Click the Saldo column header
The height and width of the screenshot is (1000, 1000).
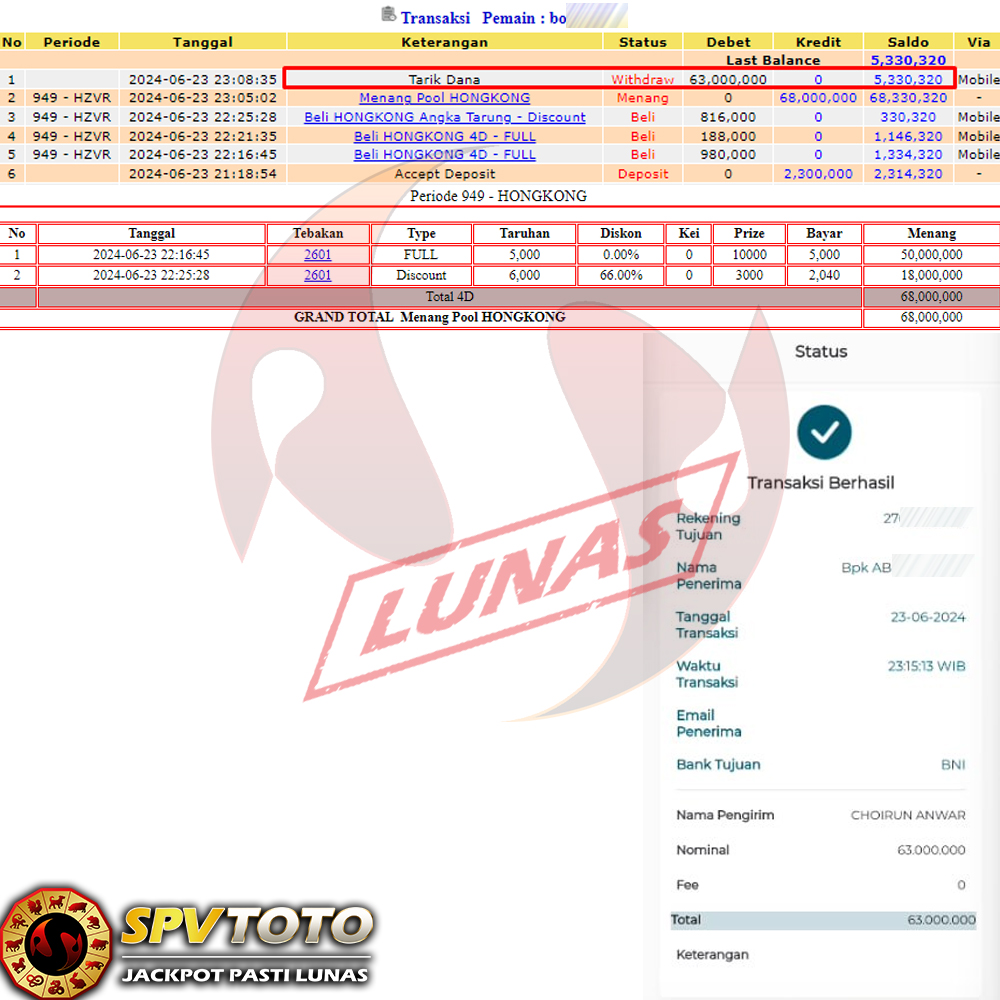[x=907, y=42]
